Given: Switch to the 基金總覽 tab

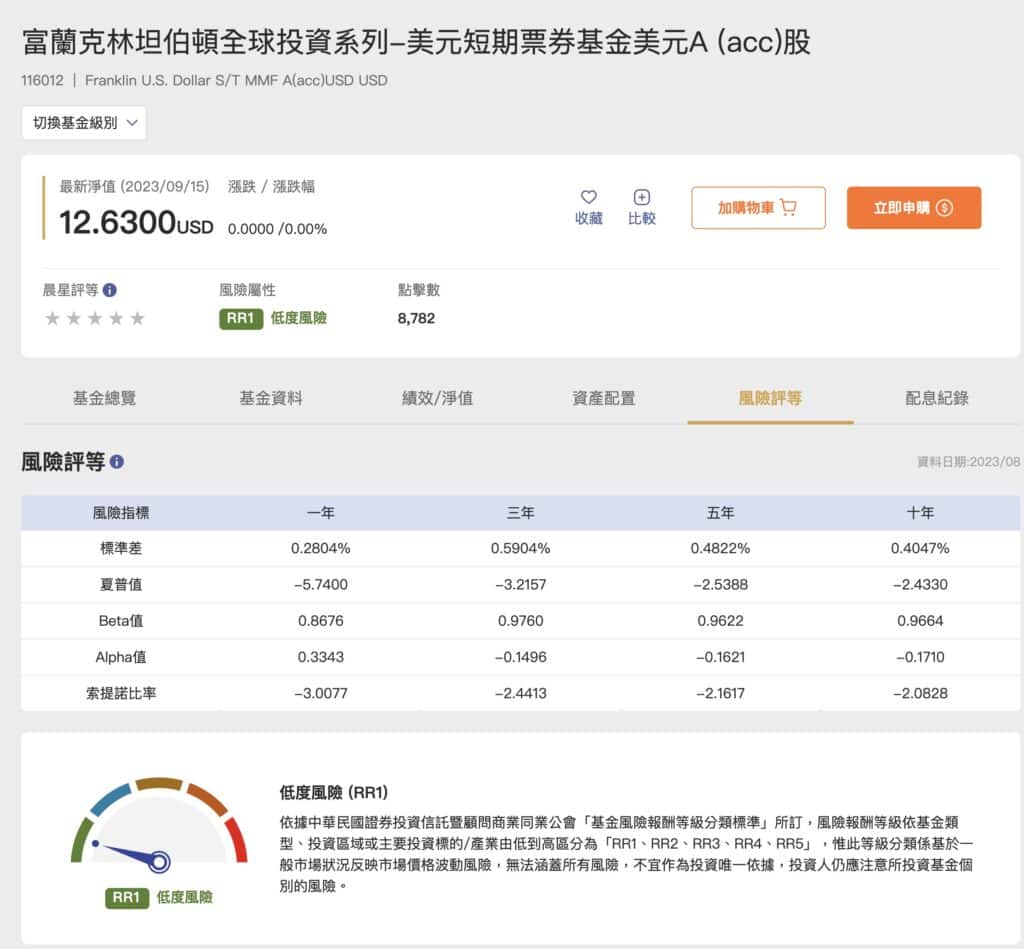Looking at the screenshot, I should [x=104, y=396].
